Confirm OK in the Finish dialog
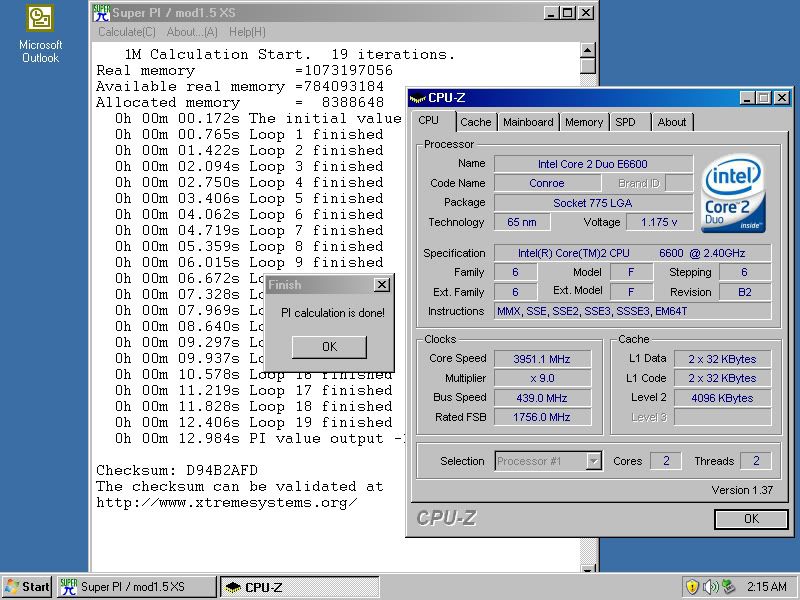800x600 pixels. (x=329, y=347)
